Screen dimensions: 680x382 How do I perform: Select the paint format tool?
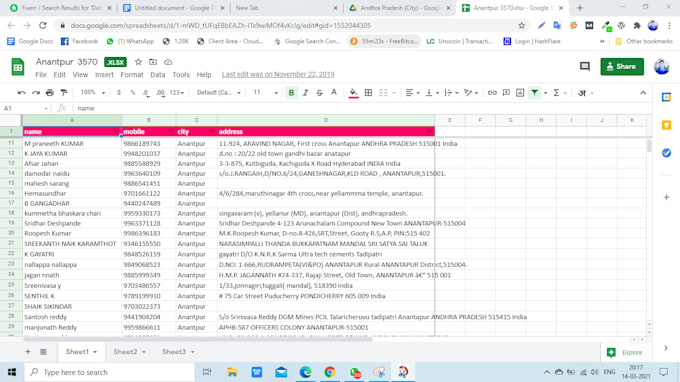tap(64, 93)
